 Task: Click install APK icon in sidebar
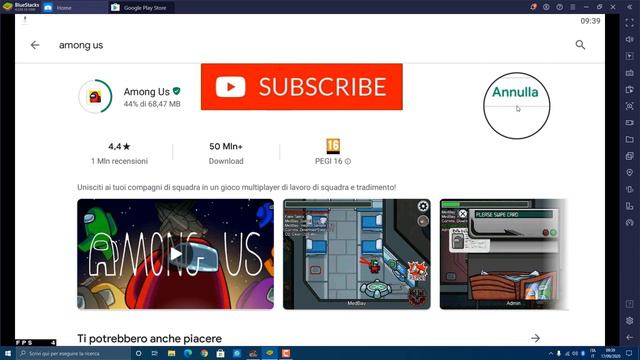point(629,89)
